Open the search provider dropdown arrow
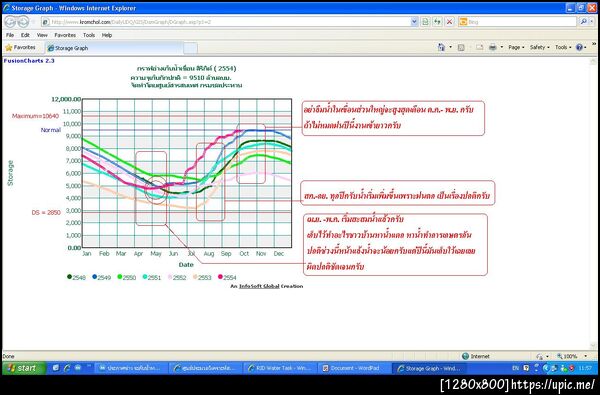 pos(592,22)
